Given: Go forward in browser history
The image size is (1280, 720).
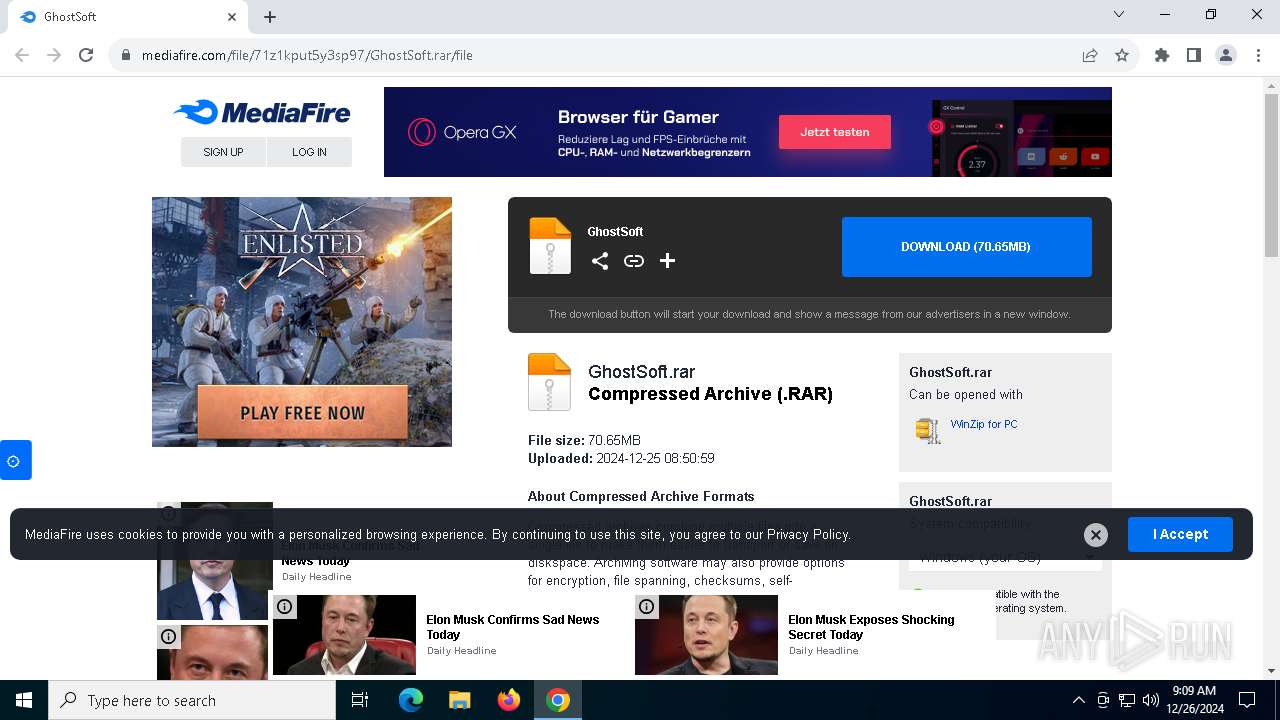Looking at the screenshot, I should (x=54, y=55).
